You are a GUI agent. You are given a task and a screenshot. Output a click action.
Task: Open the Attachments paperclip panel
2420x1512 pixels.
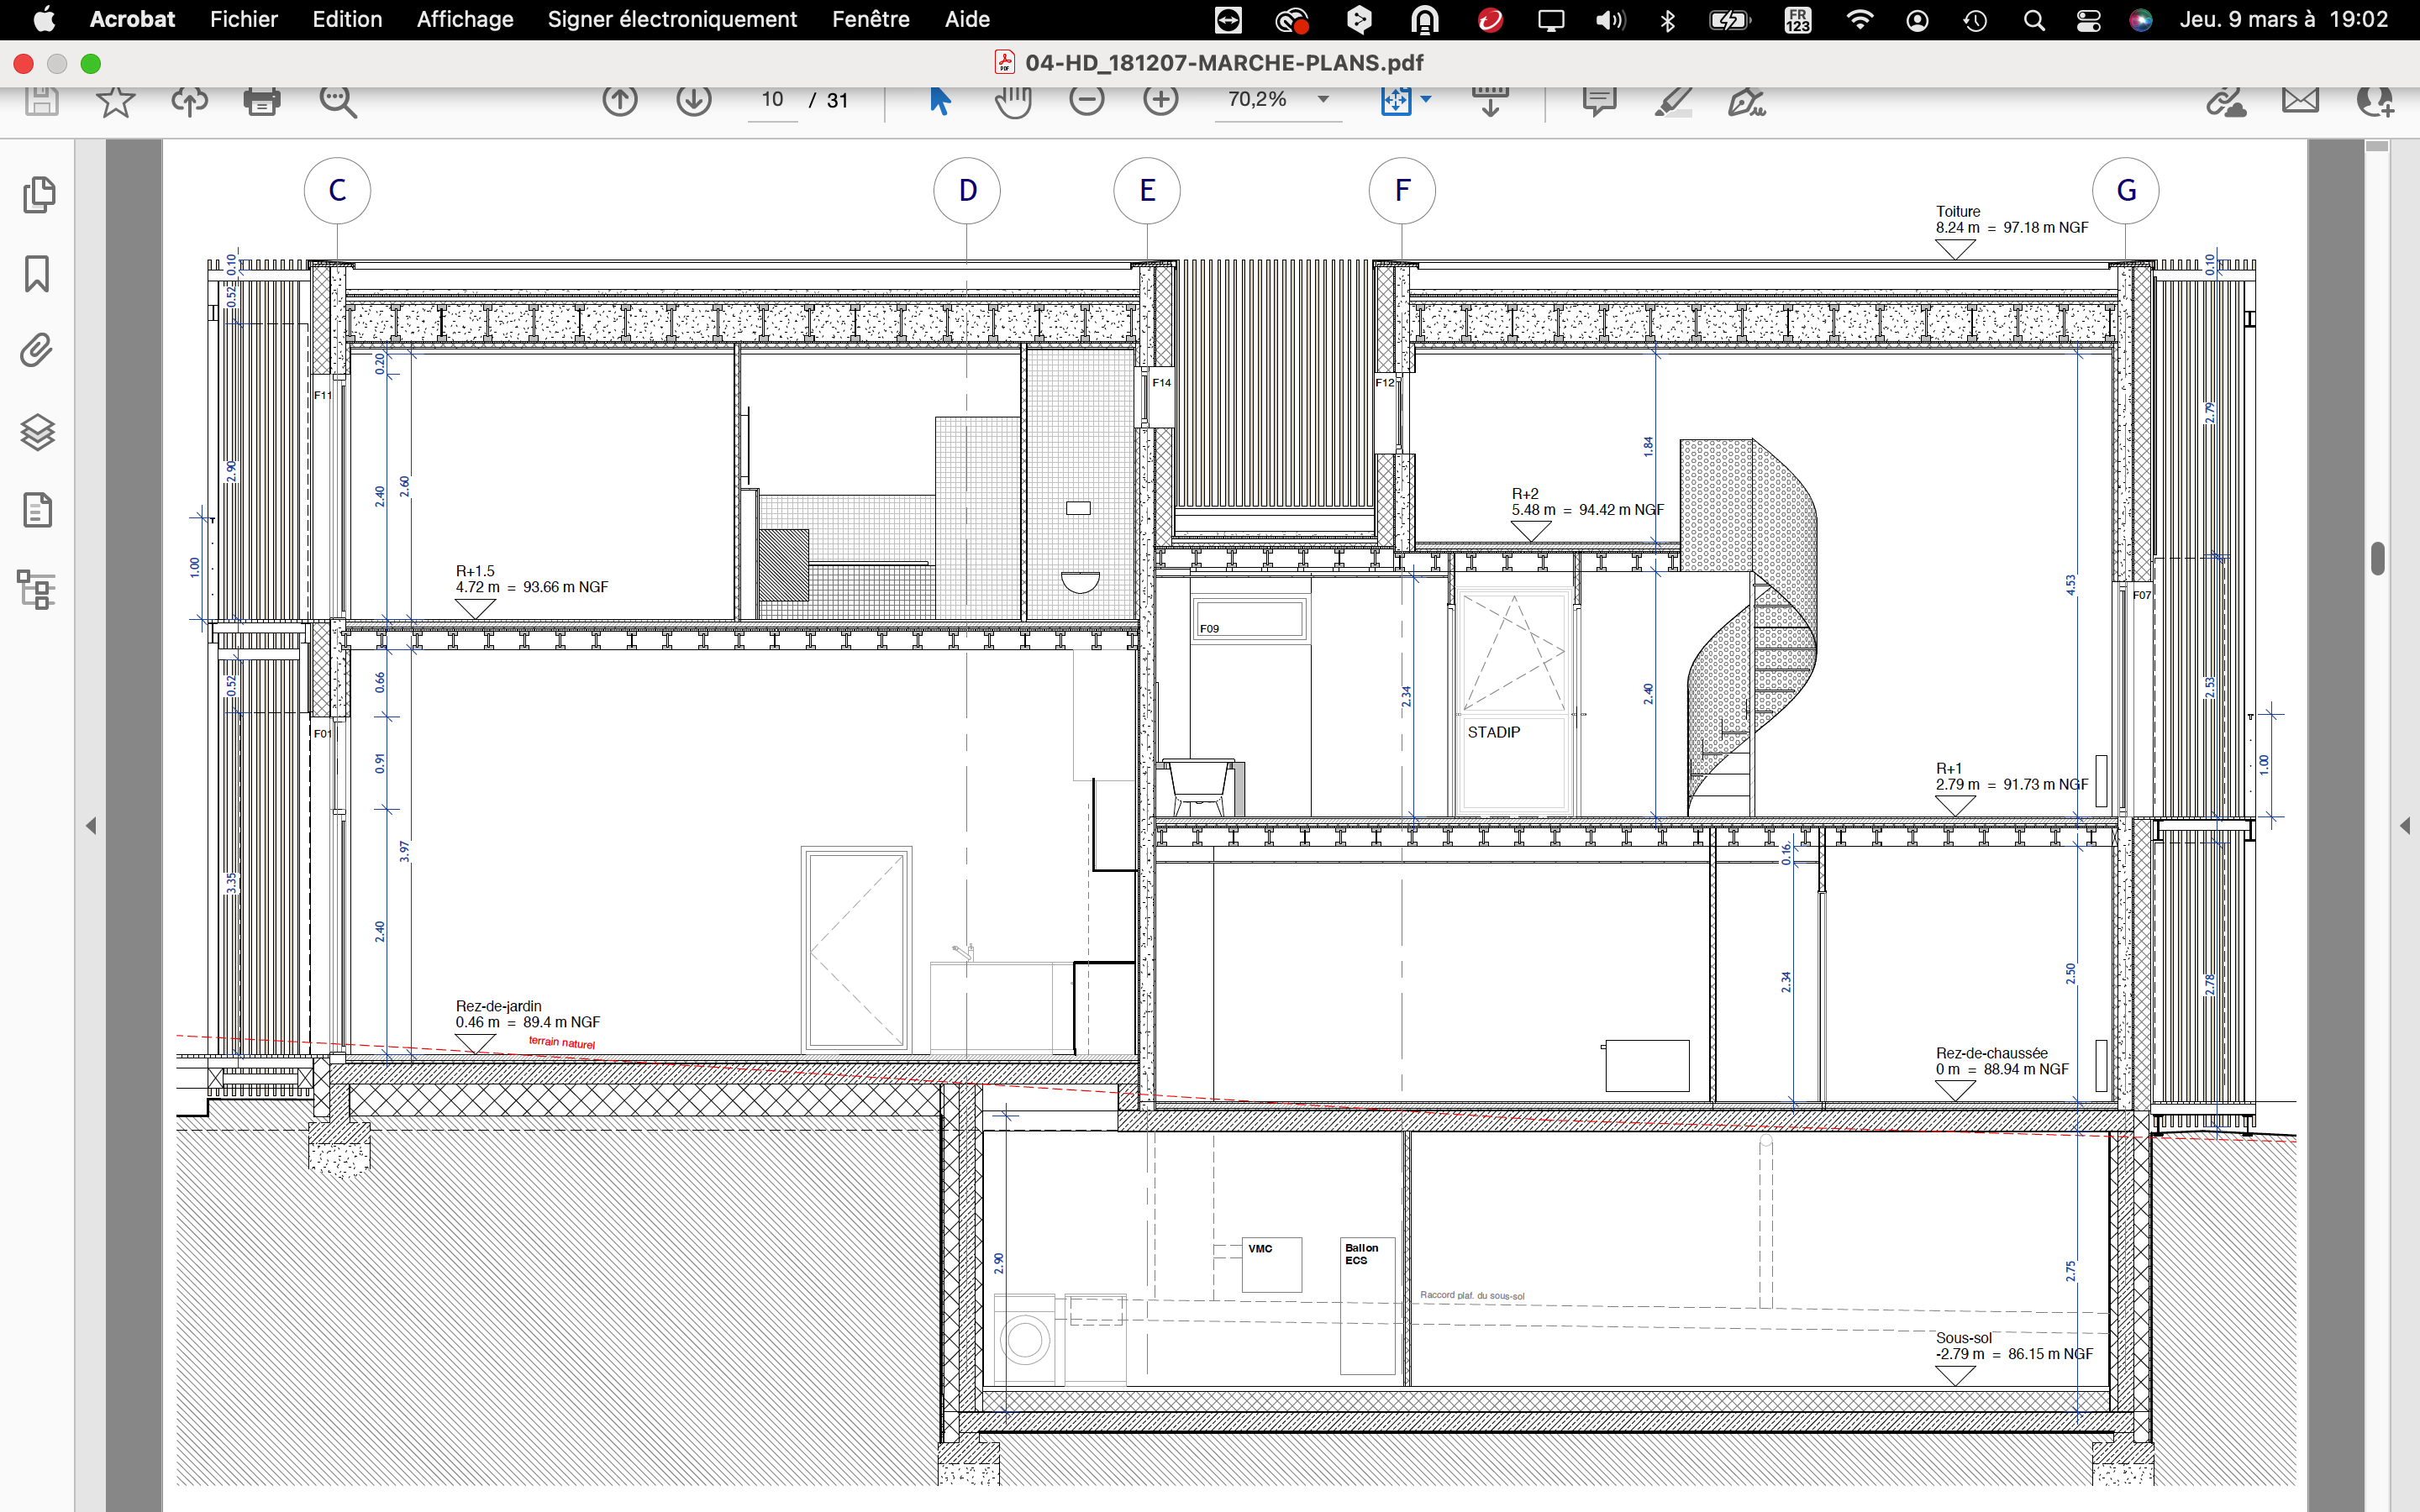(x=38, y=351)
